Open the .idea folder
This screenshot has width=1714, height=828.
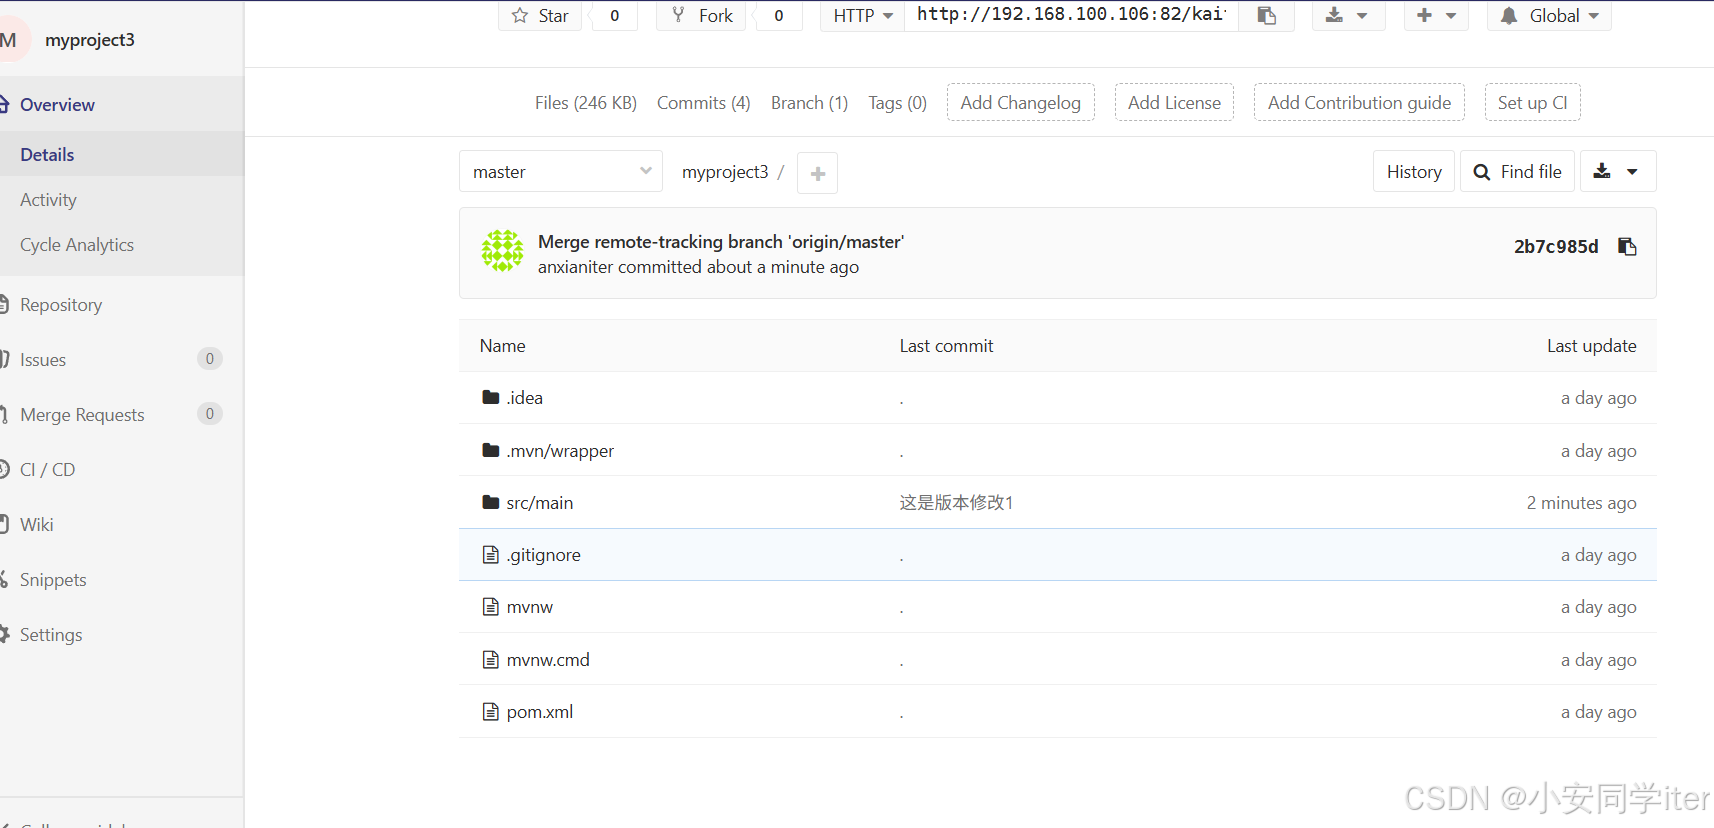pyautogui.click(x=525, y=398)
